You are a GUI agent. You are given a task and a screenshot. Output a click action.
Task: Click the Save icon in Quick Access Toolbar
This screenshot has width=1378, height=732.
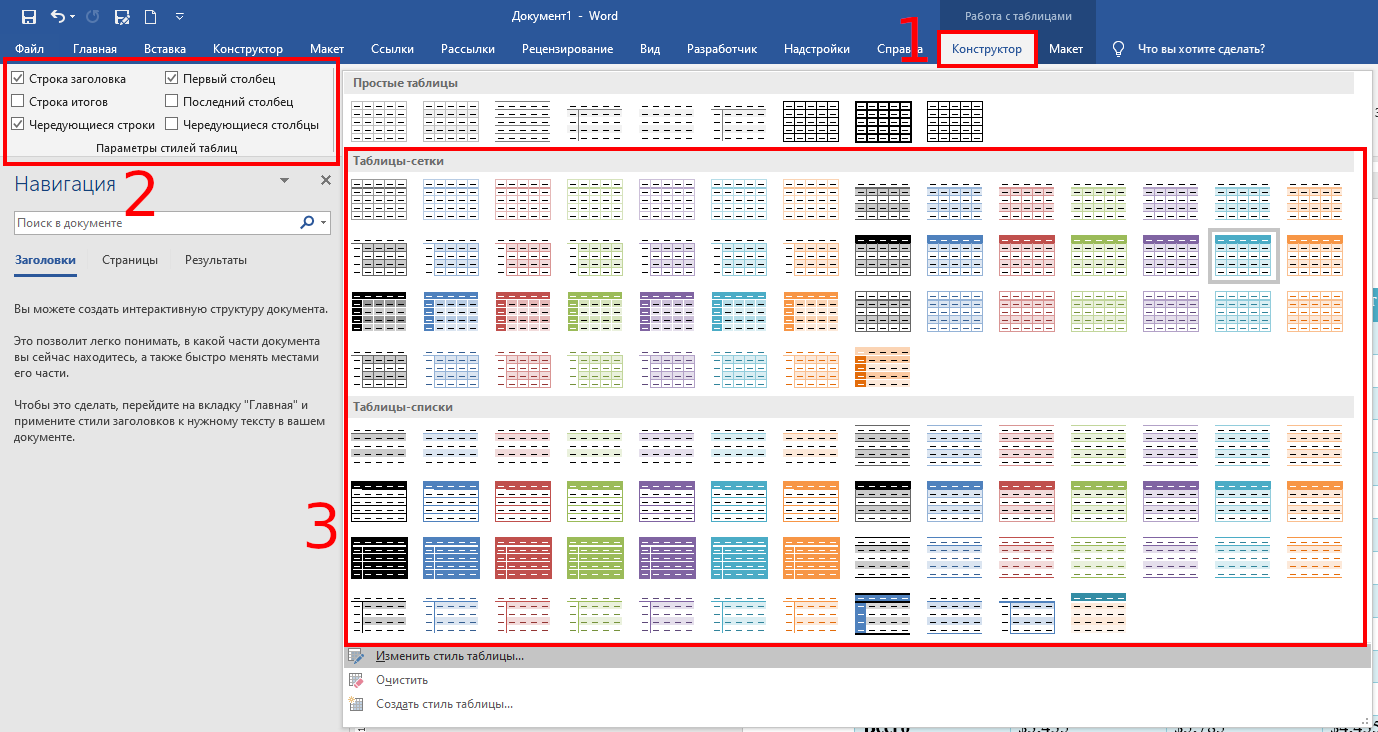click(x=28, y=17)
